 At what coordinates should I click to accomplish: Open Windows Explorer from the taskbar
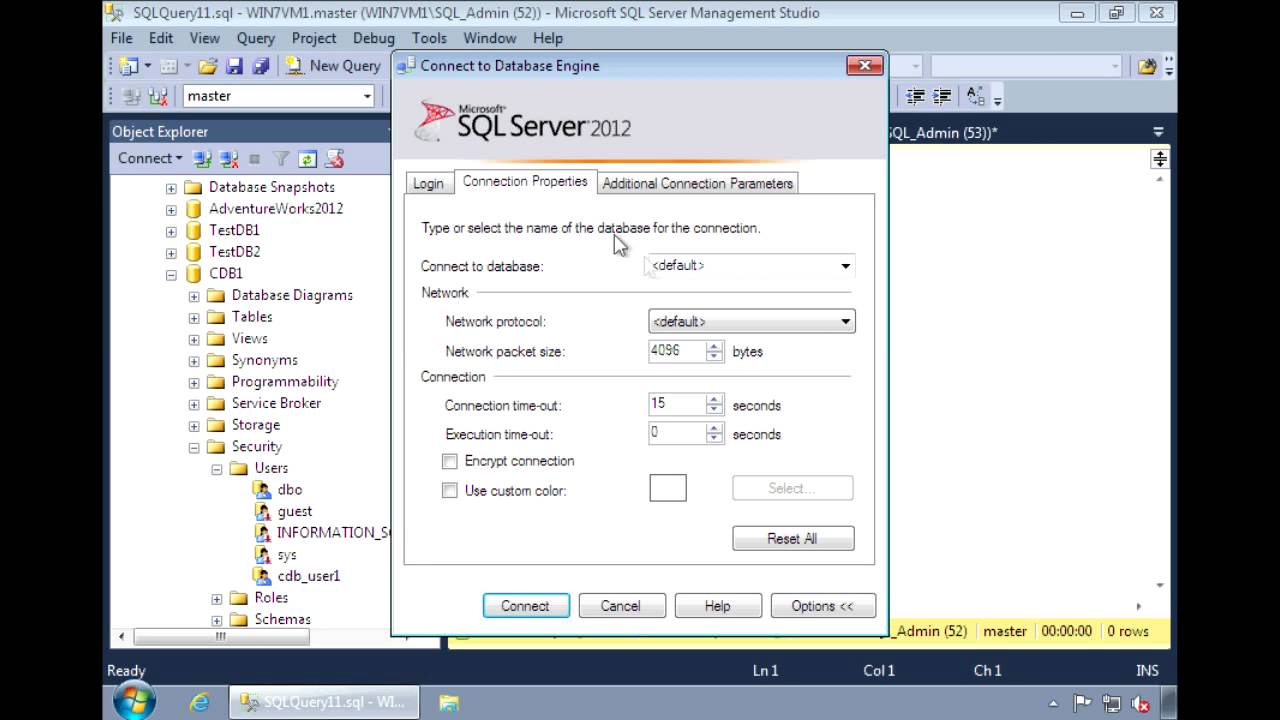(x=448, y=703)
